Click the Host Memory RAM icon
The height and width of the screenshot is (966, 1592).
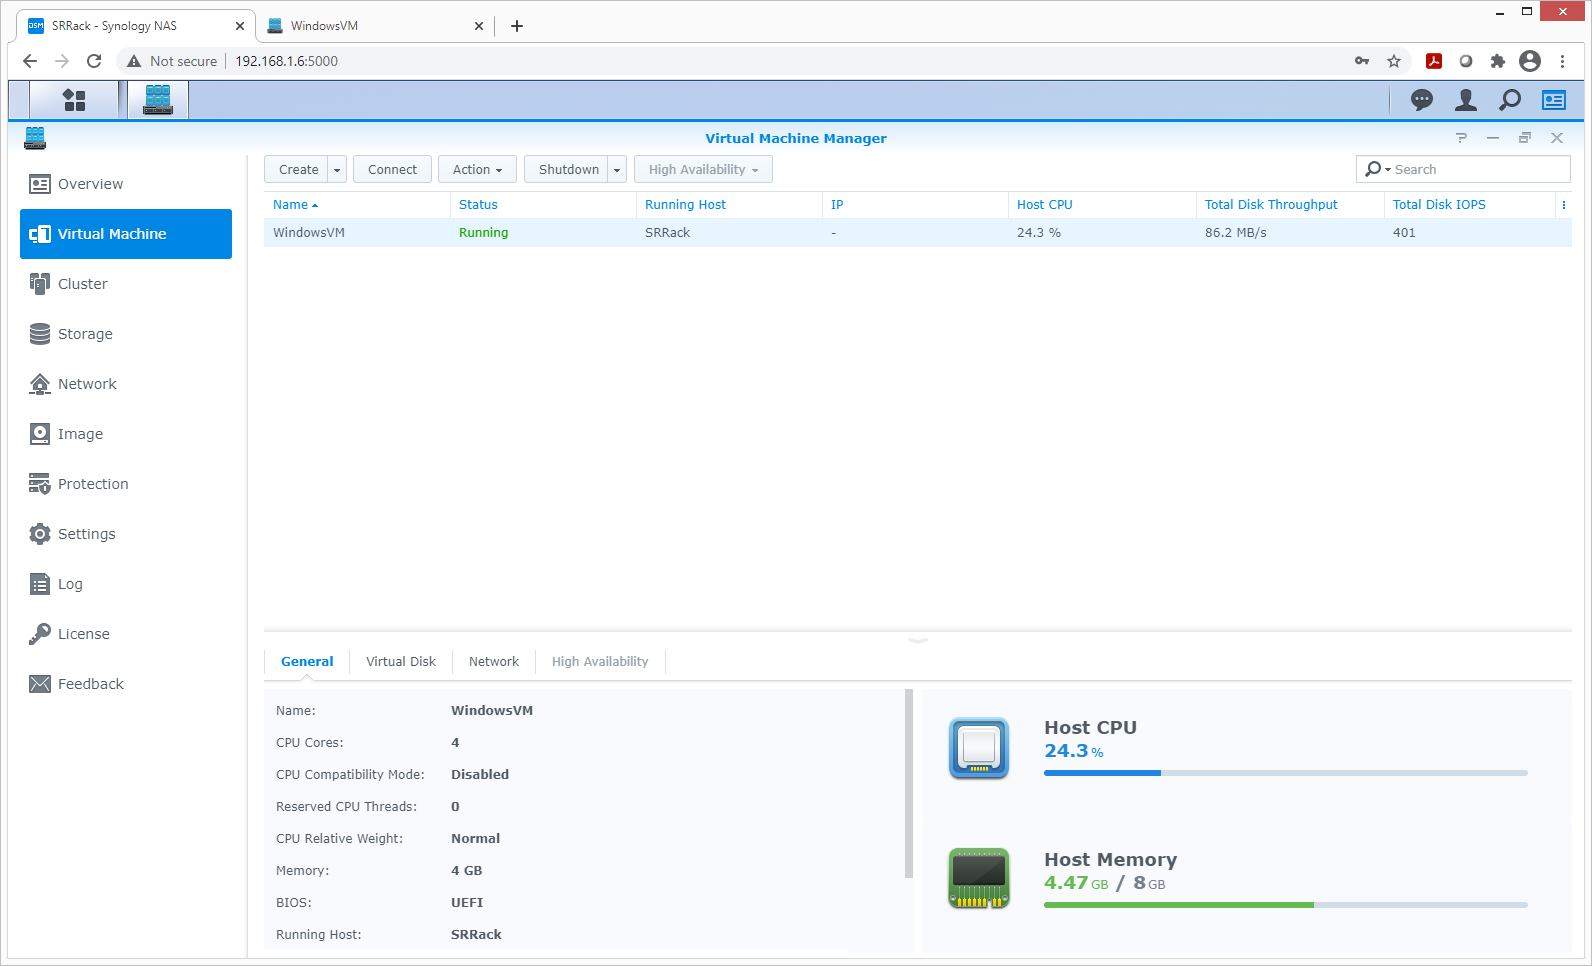[x=979, y=878]
